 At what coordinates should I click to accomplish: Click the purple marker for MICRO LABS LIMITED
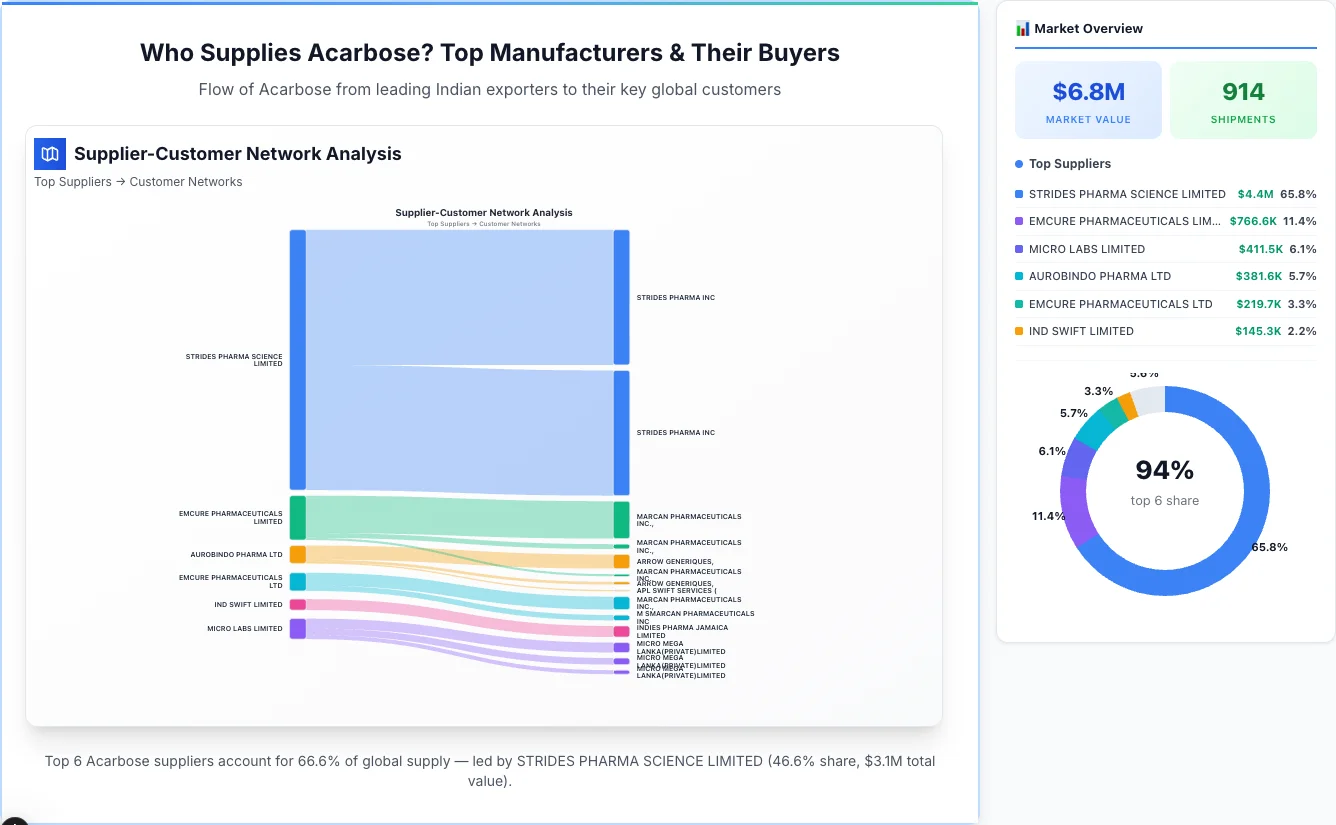1018,249
